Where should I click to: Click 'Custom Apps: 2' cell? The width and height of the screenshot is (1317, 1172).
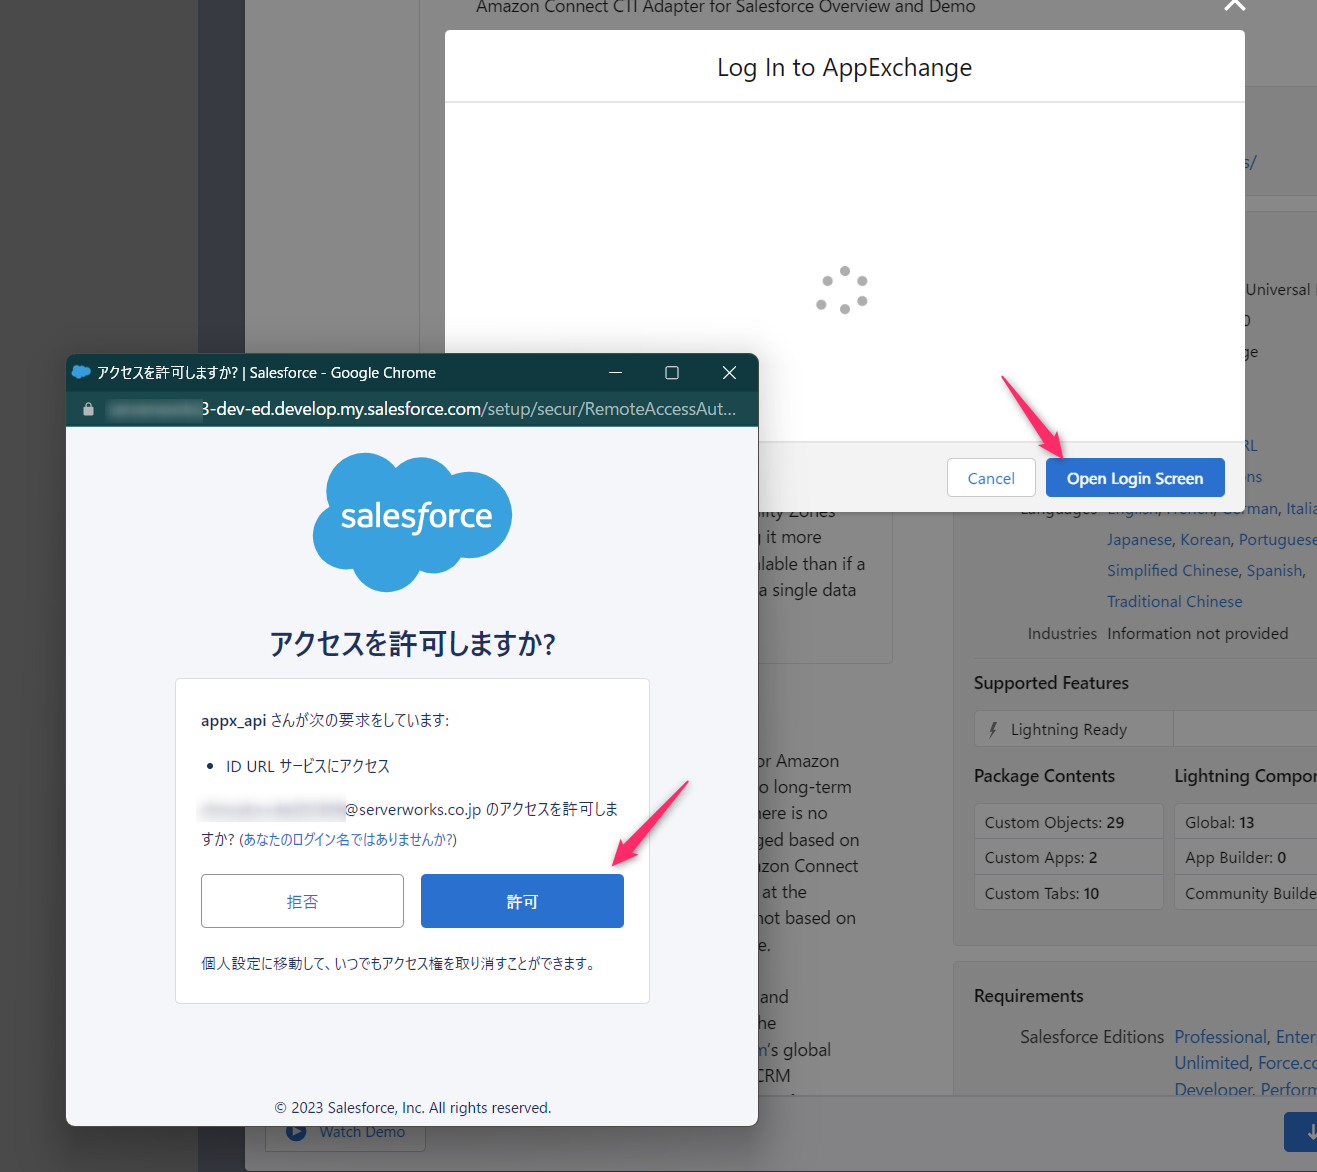point(1068,857)
